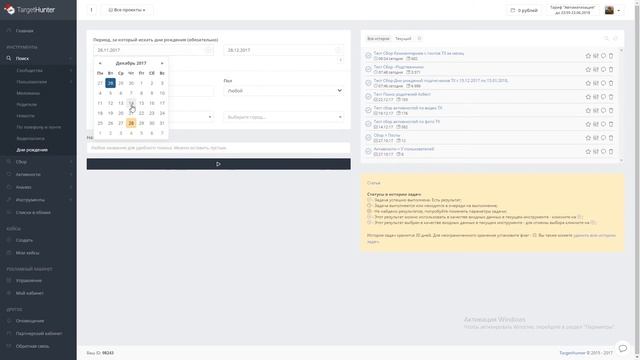Open the 'Выберите город' city dropdown
This screenshot has height=360, width=640.
[283, 117]
